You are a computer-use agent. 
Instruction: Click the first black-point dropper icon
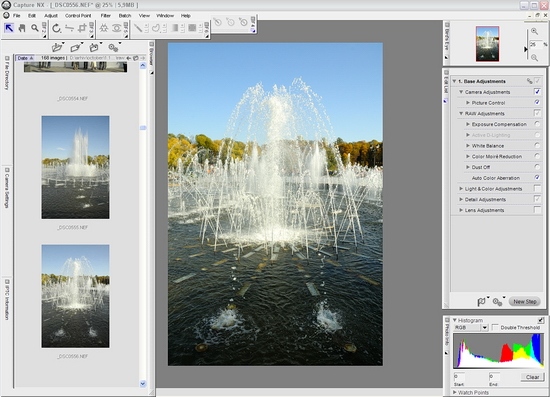217,22
